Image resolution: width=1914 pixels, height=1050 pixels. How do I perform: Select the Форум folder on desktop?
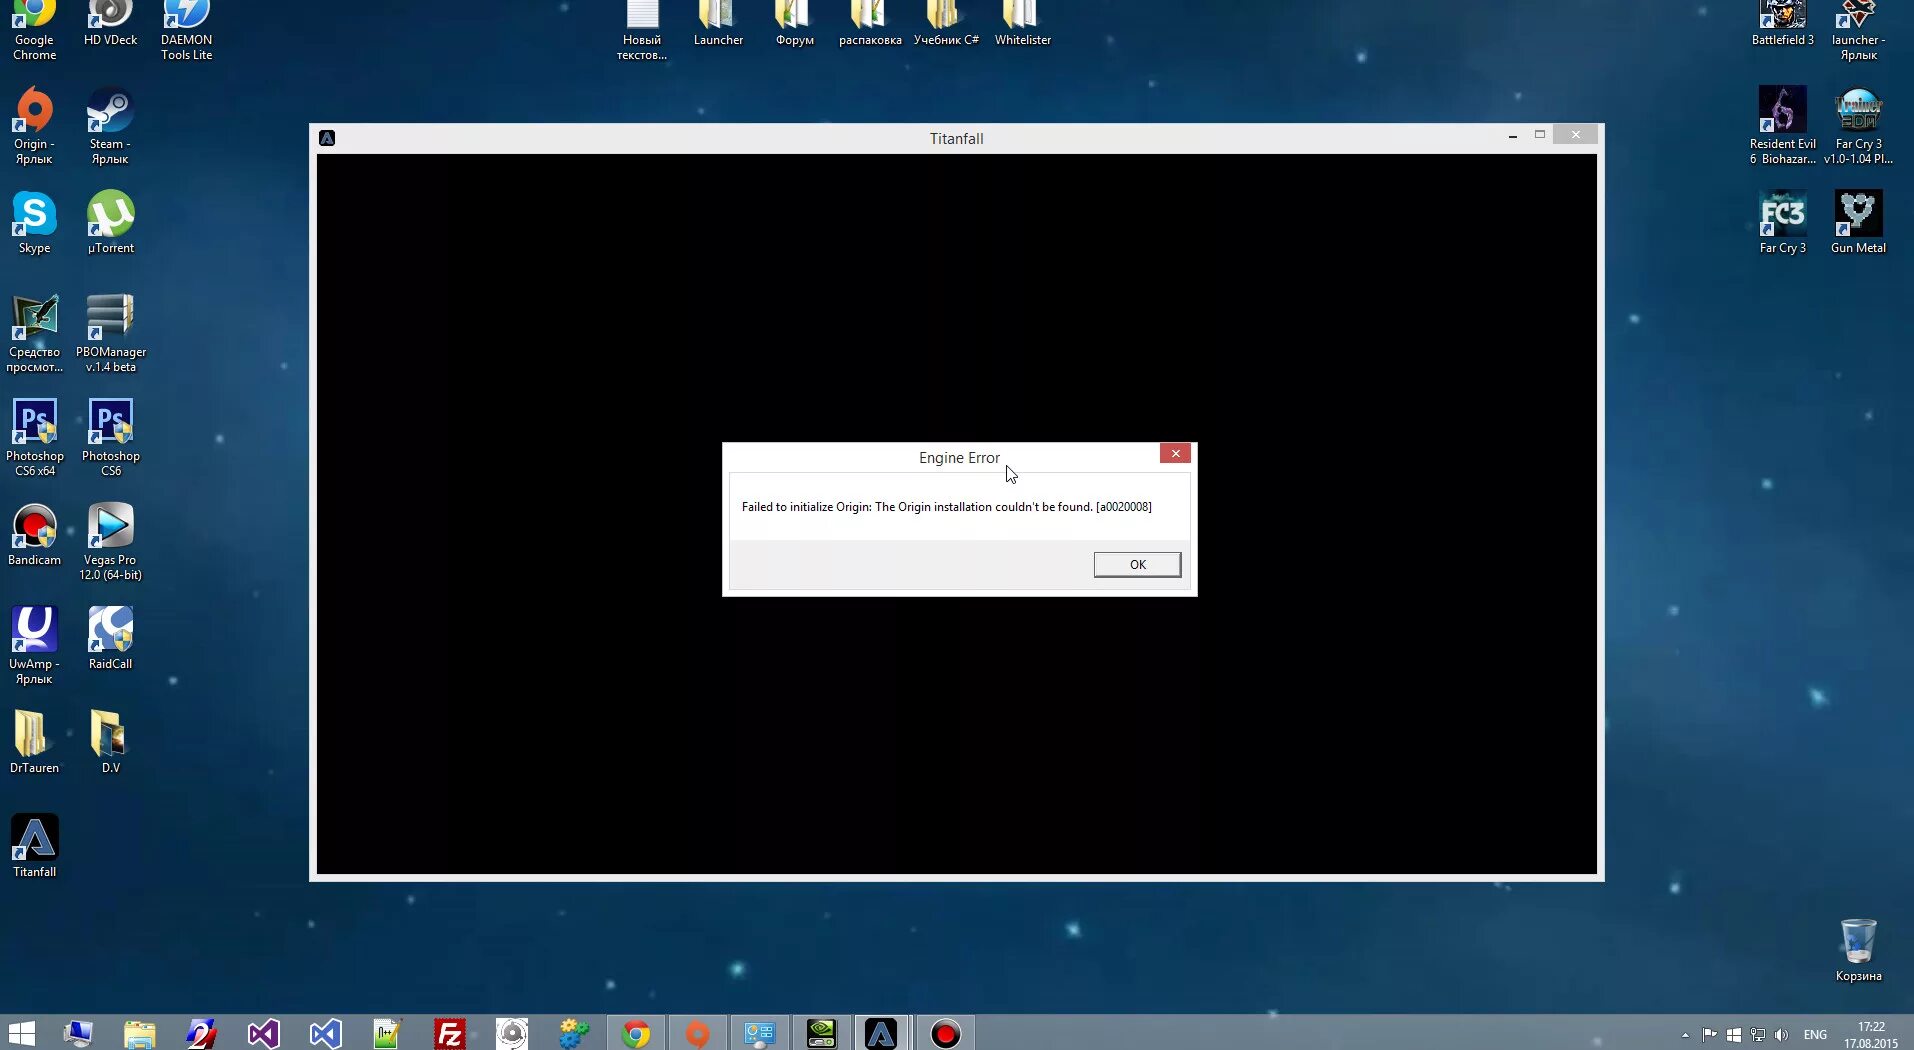[794, 24]
